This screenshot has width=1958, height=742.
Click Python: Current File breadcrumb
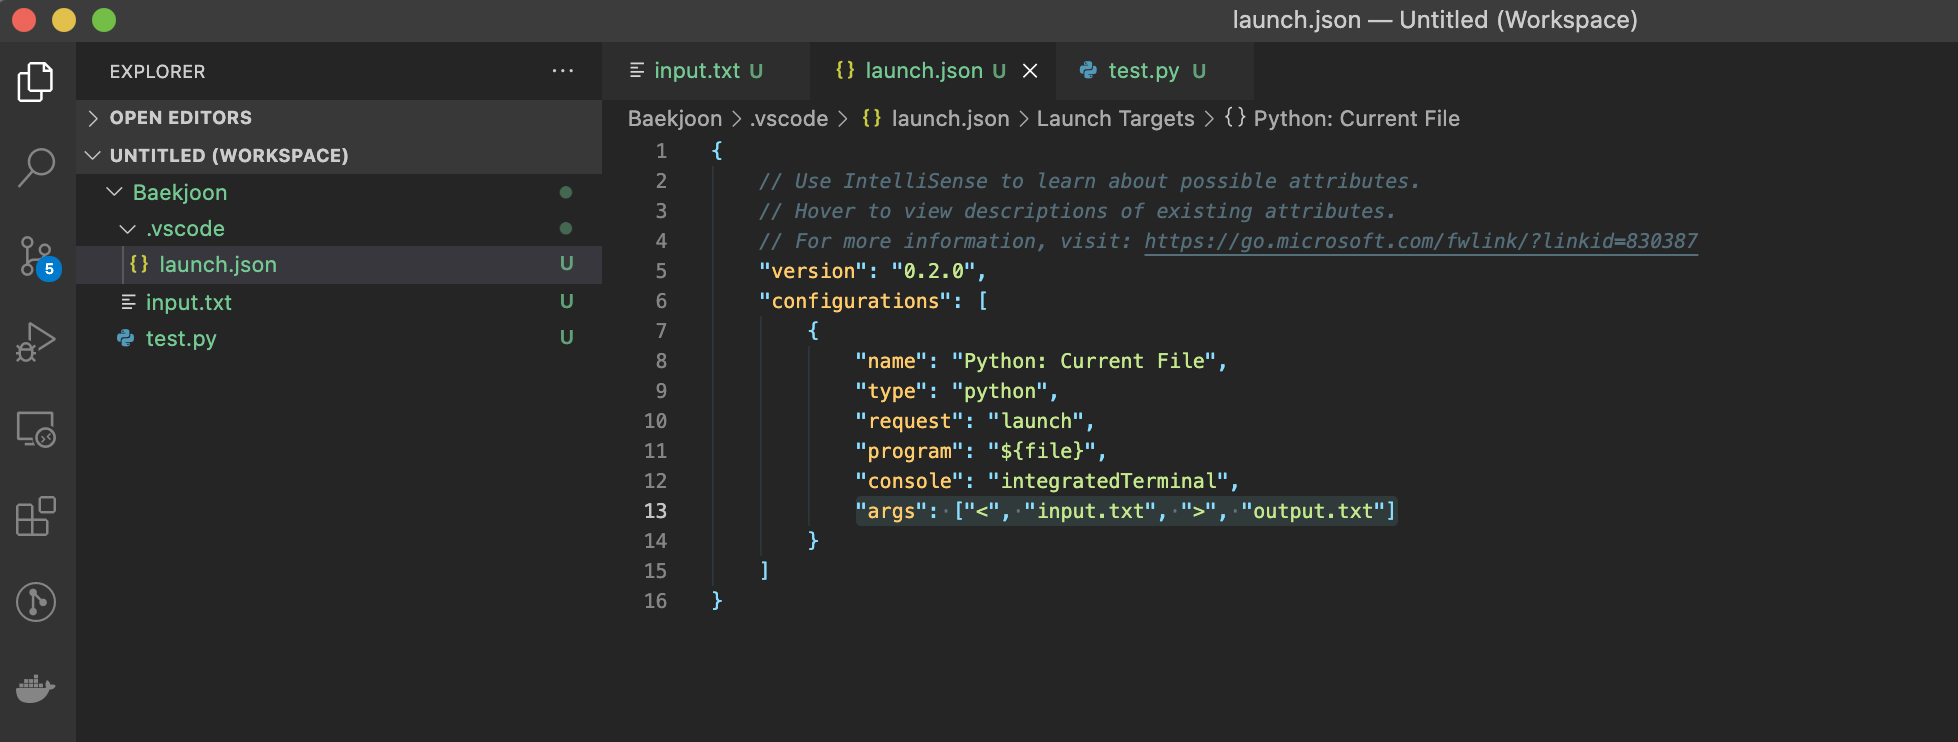1356,118
